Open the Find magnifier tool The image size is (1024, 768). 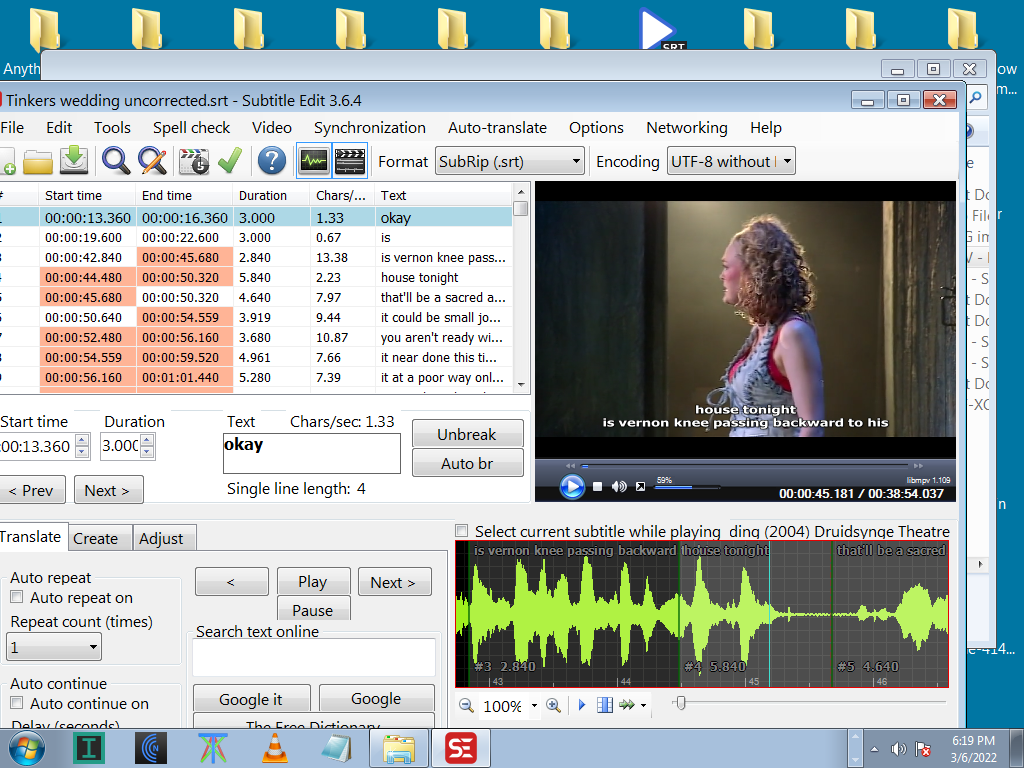point(116,161)
